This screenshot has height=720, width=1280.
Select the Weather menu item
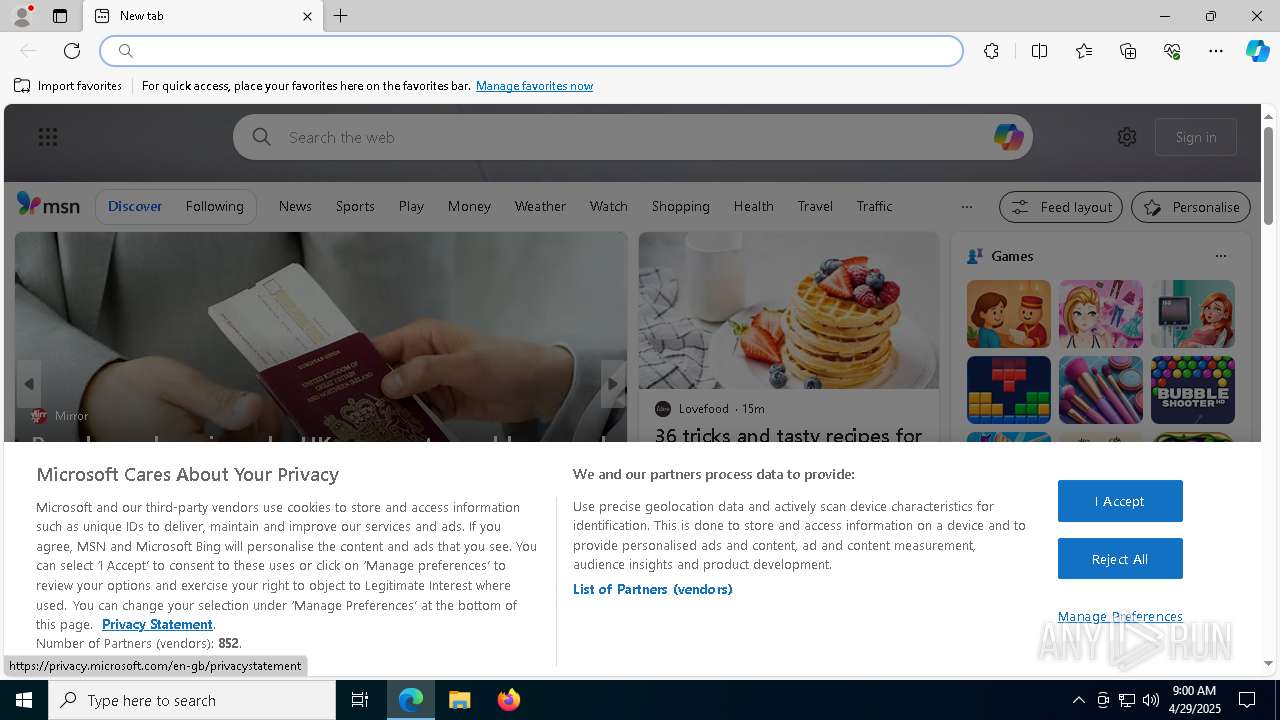(x=540, y=206)
